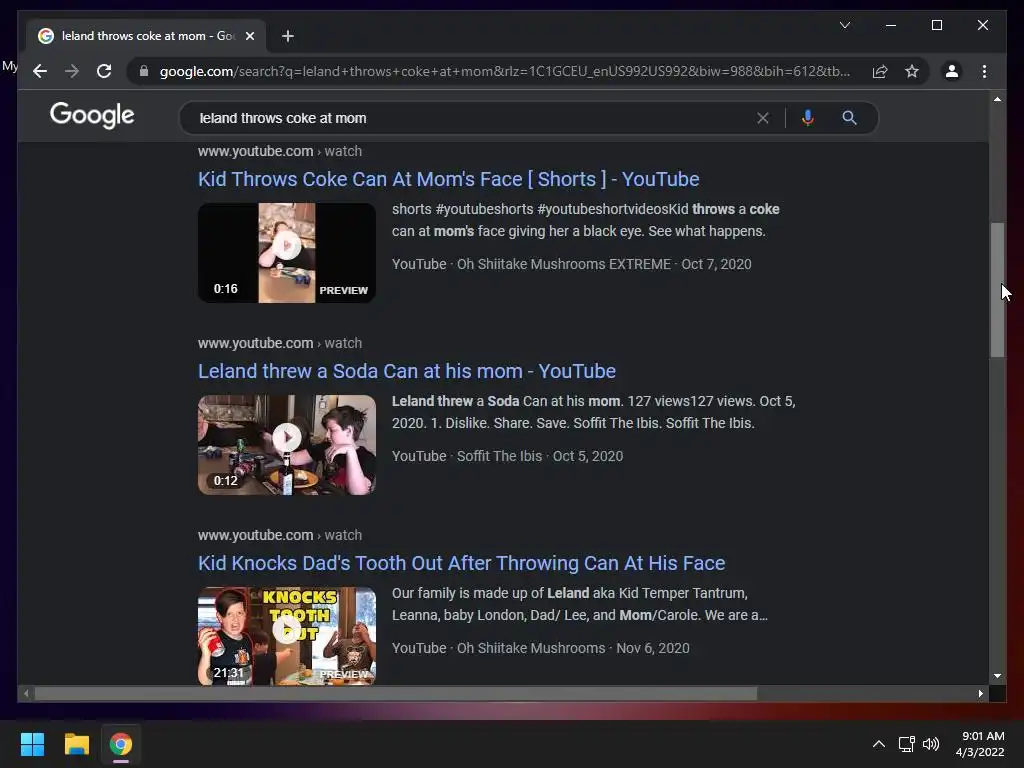Image resolution: width=1024 pixels, height=768 pixels.
Task: Go to the Google homepage logo
Action: [92, 116]
